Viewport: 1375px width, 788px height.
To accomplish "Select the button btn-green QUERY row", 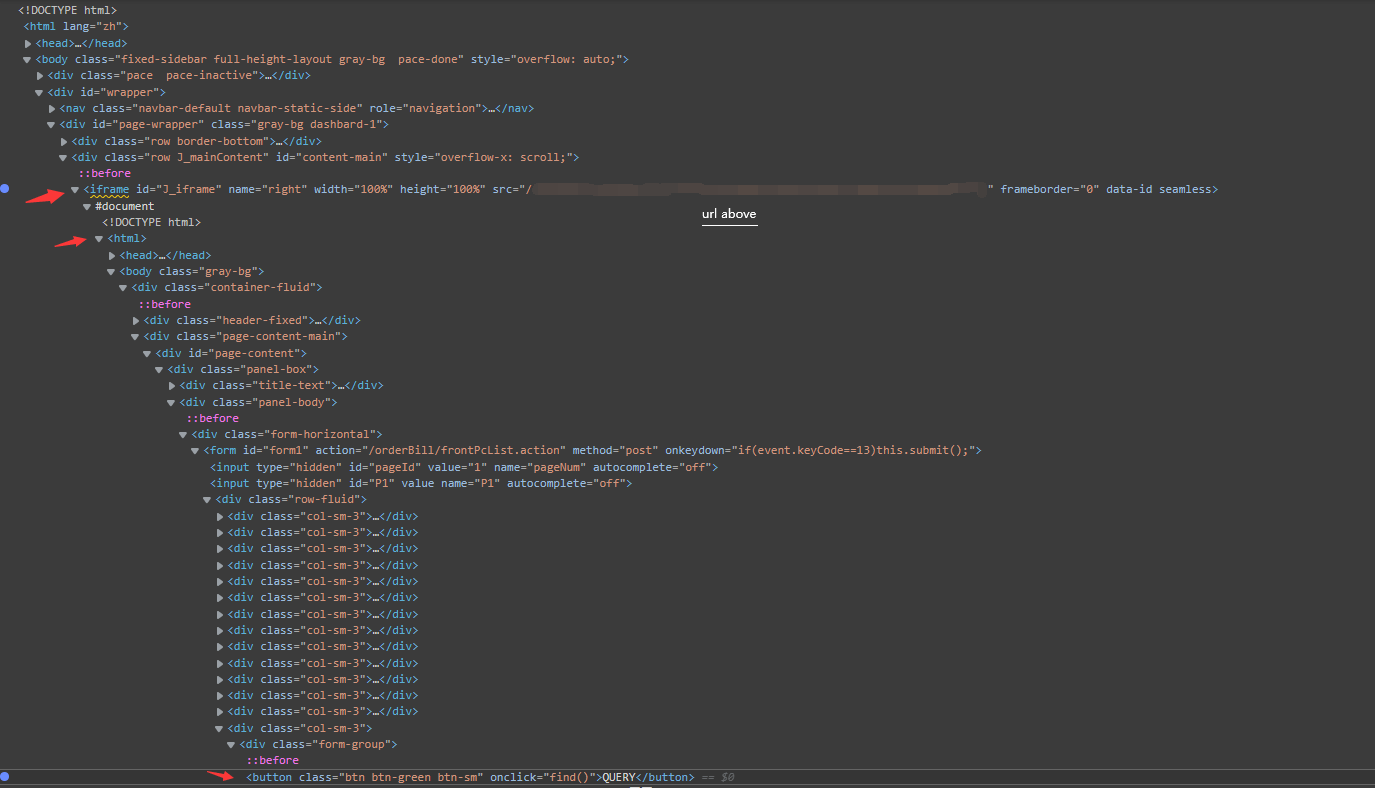I will pos(470,777).
